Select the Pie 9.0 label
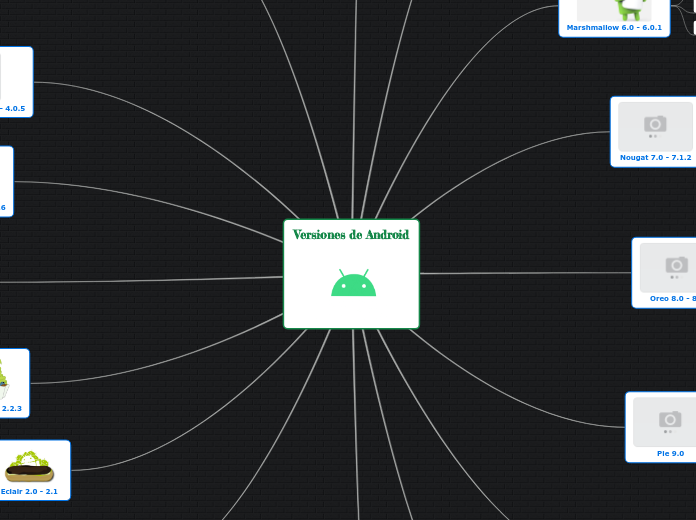This screenshot has width=696, height=520. pos(670,453)
